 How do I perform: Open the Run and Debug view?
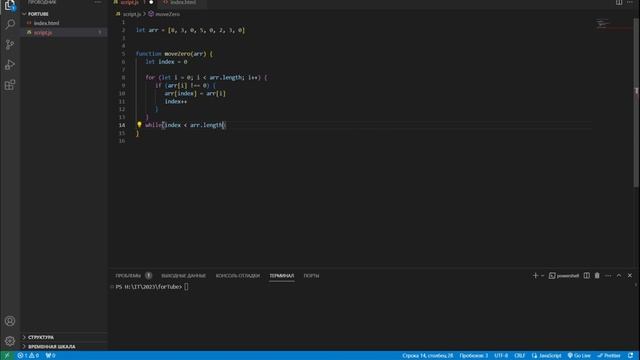(10, 64)
